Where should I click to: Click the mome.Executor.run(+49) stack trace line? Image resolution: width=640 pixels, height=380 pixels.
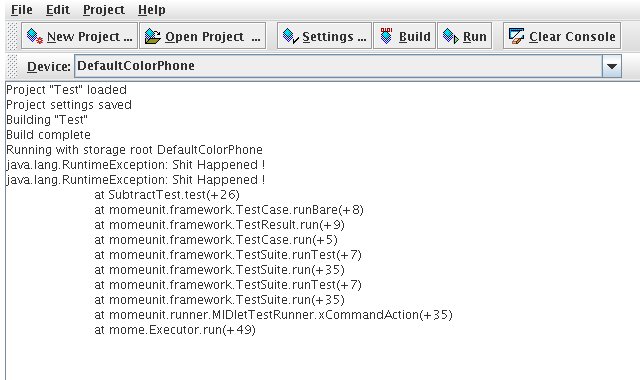tap(175, 330)
